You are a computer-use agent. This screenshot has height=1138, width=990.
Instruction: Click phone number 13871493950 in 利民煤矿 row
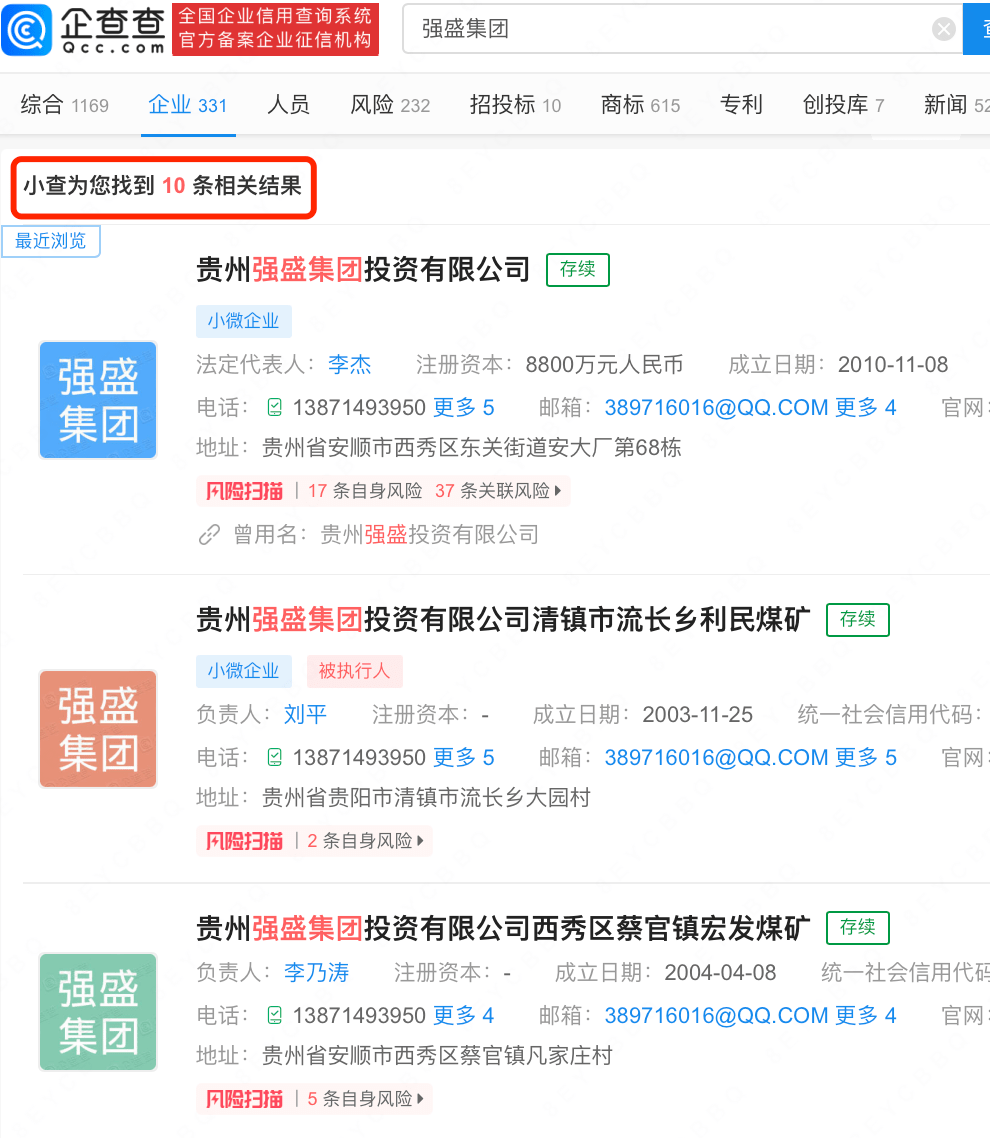(x=359, y=758)
